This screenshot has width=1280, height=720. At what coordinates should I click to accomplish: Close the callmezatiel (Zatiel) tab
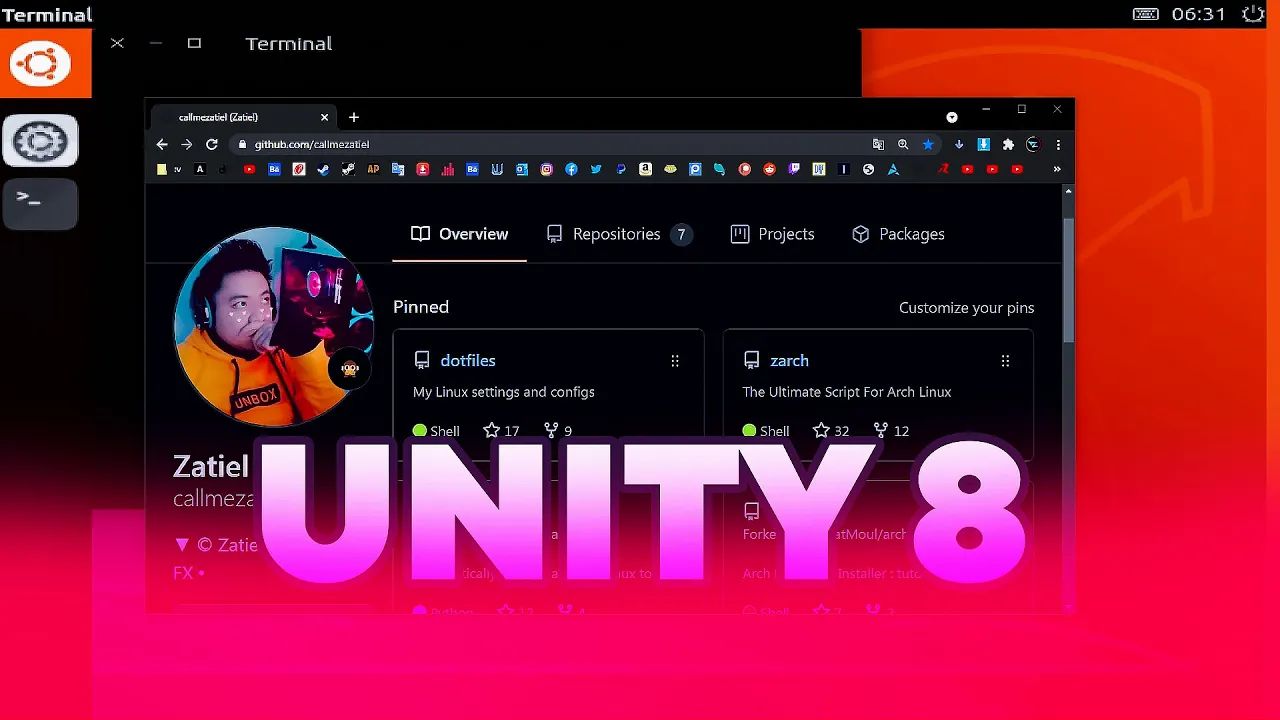click(324, 117)
